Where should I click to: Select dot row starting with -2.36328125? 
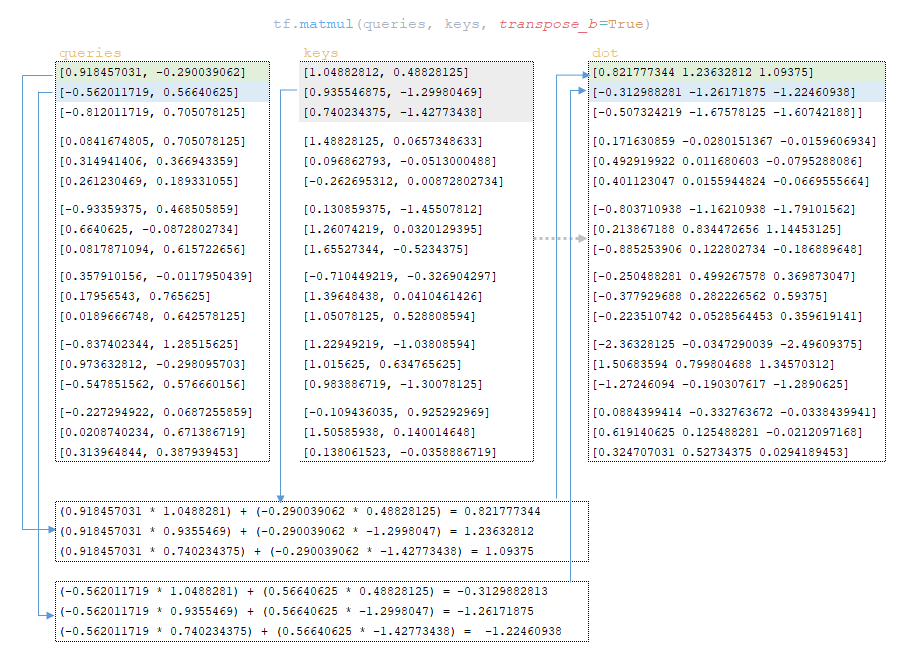728,344
